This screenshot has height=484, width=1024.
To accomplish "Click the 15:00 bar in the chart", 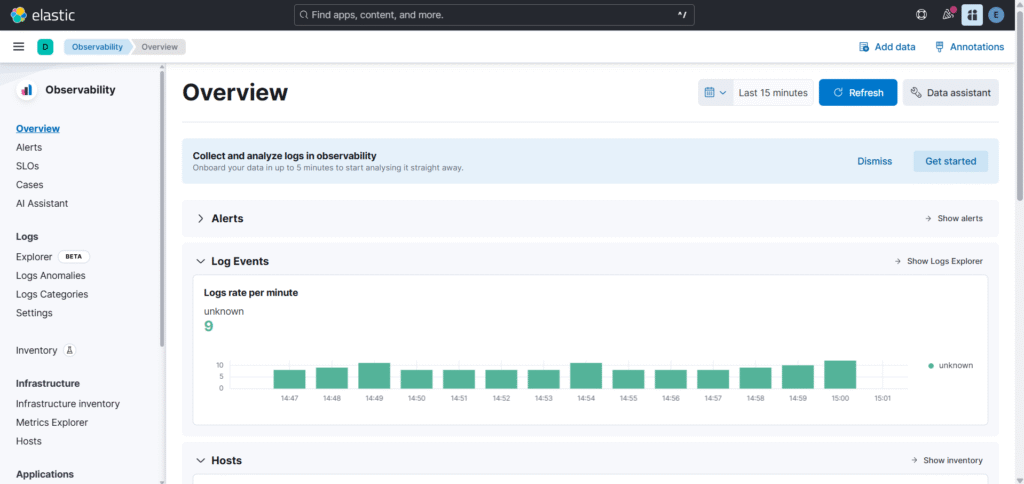I will pyautogui.click(x=840, y=375).
